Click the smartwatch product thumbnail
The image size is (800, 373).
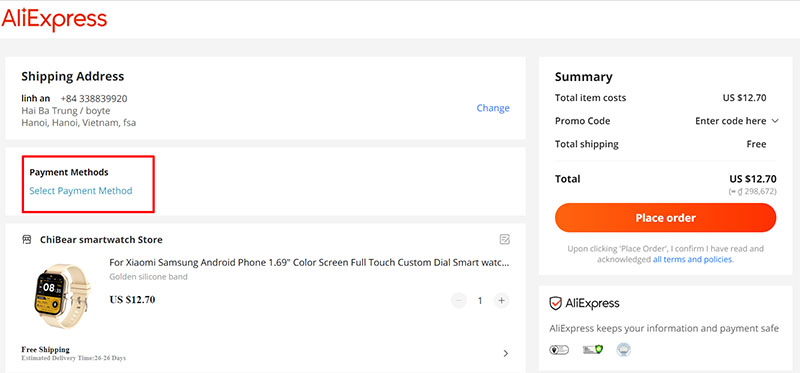(x=60, y=296)
